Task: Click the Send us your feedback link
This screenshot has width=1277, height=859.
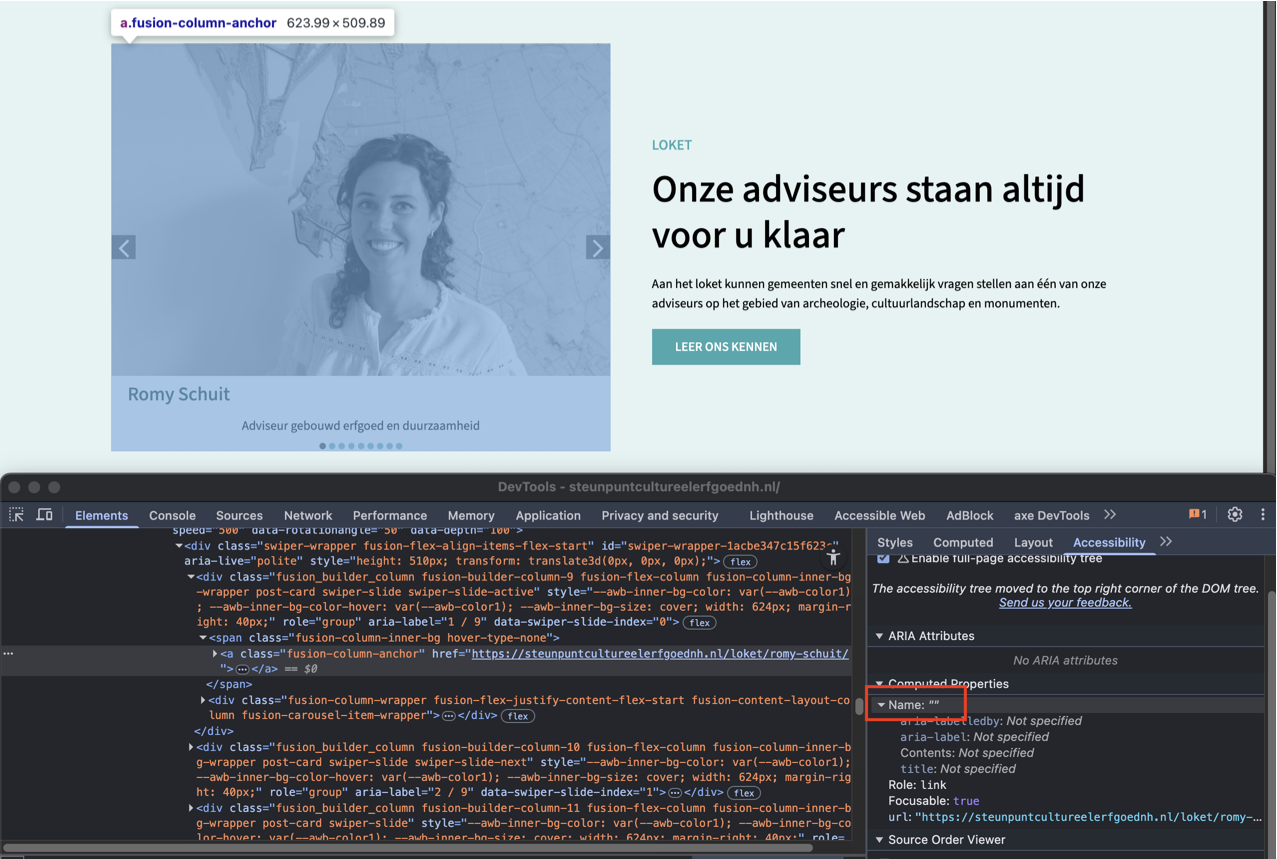Action: click(x=1065, y=603)
